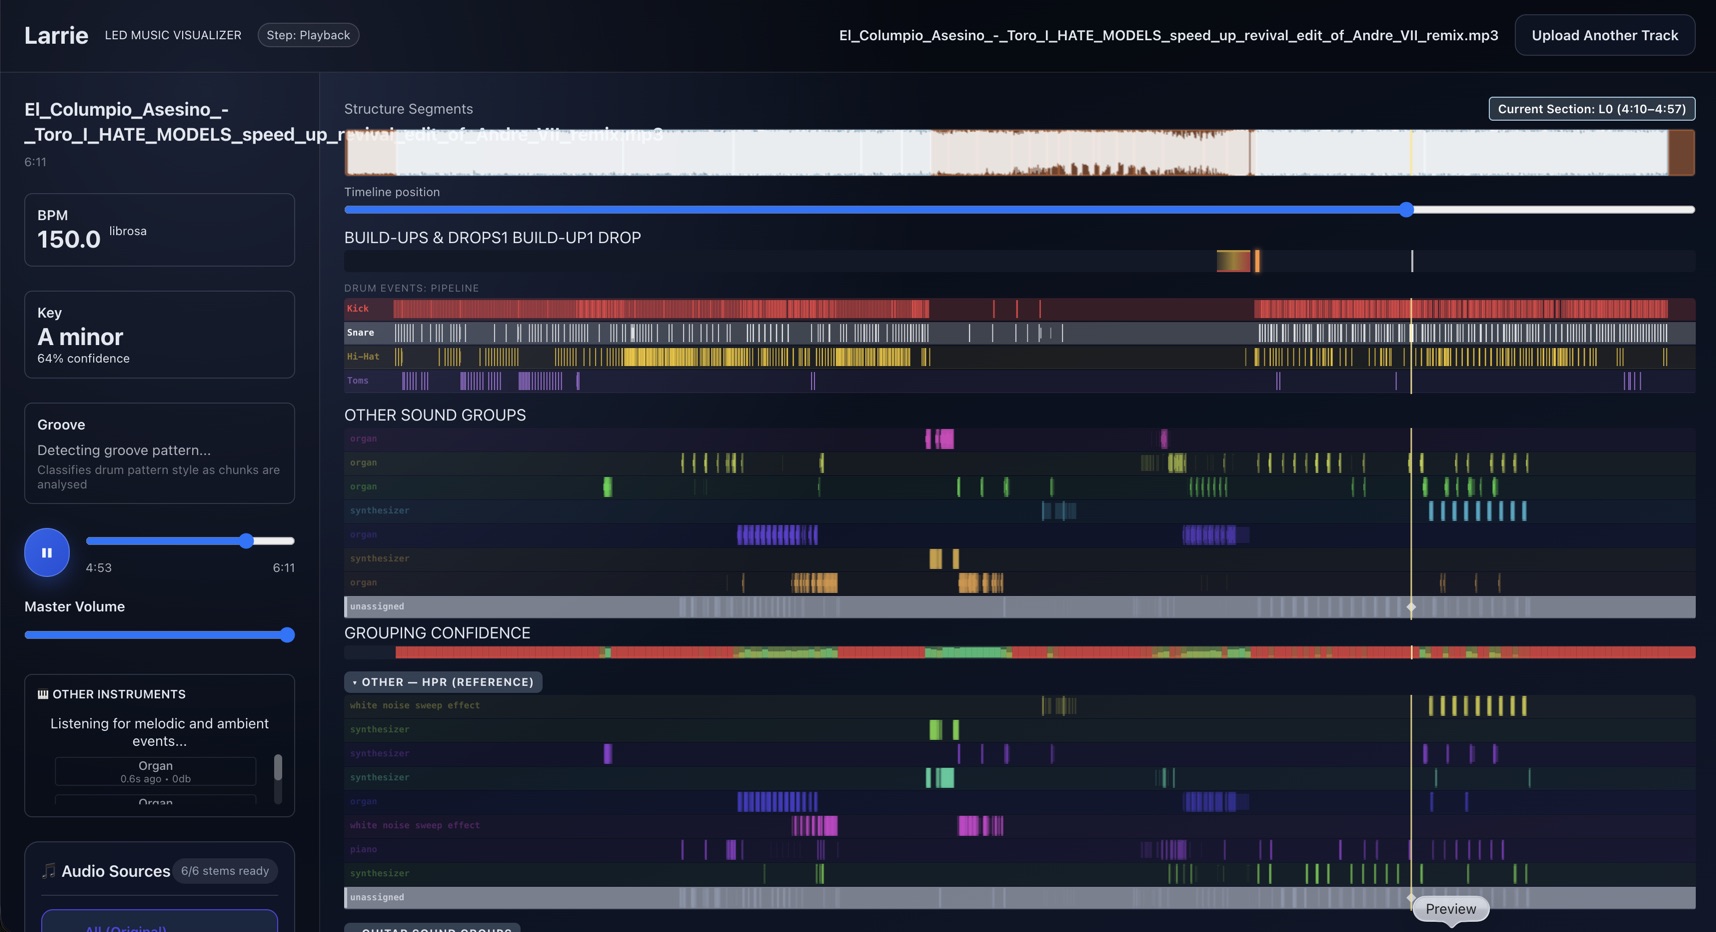1716x932 pixels.
Task: Click the Step: Playback badge
Action: click(308, 35)
